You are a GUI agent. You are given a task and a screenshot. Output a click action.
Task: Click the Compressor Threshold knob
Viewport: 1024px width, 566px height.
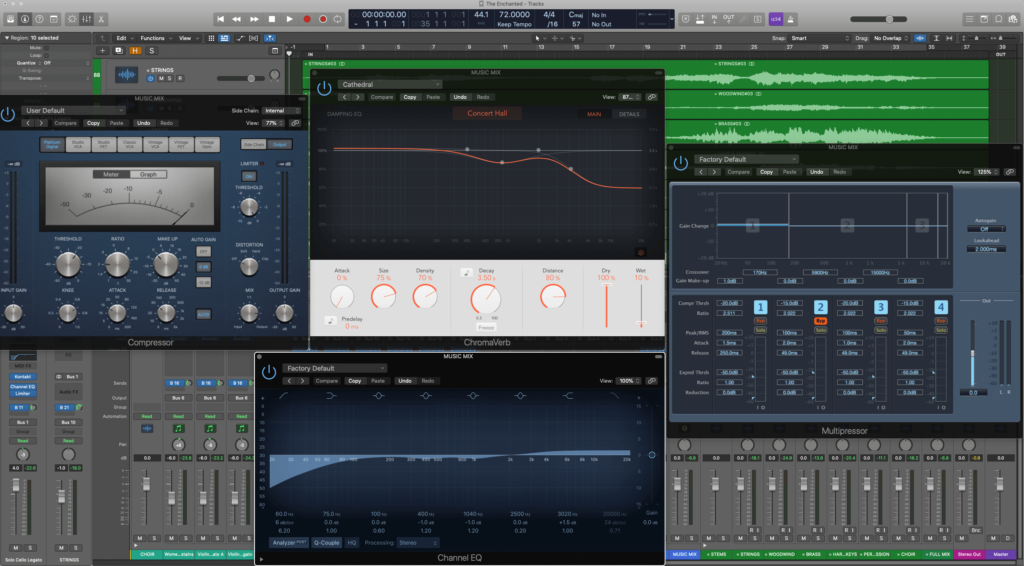coord(68,264)
